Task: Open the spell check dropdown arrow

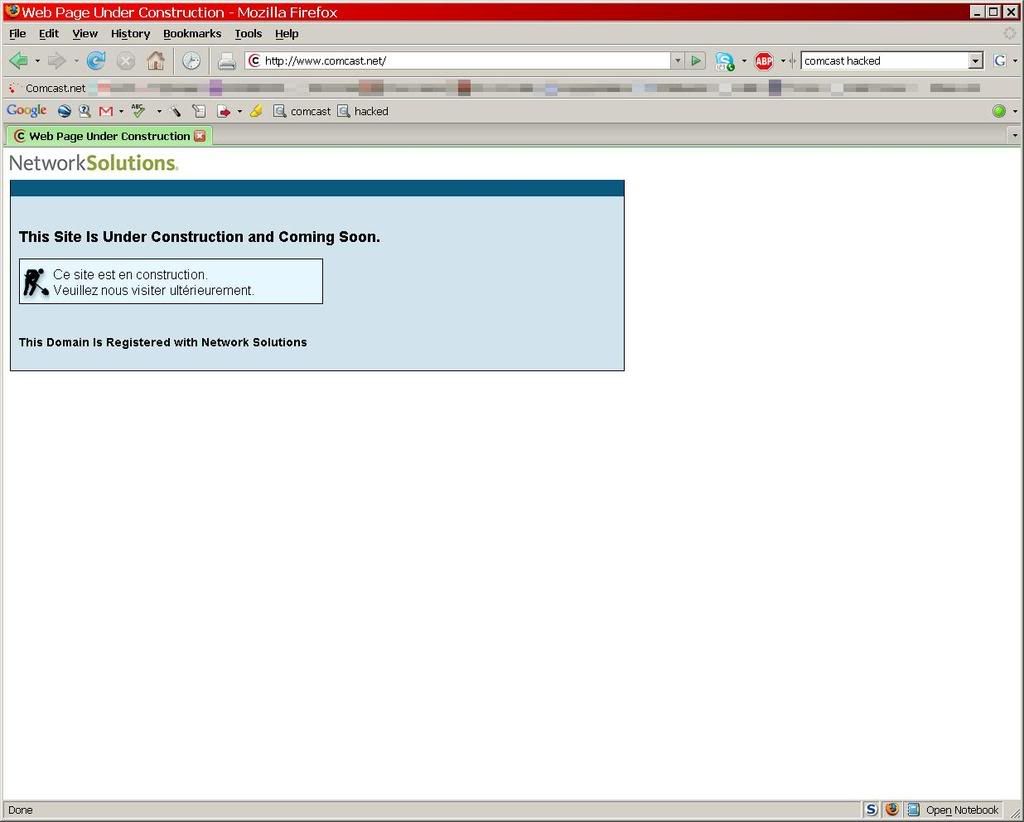Action: (x=159, y=112)
